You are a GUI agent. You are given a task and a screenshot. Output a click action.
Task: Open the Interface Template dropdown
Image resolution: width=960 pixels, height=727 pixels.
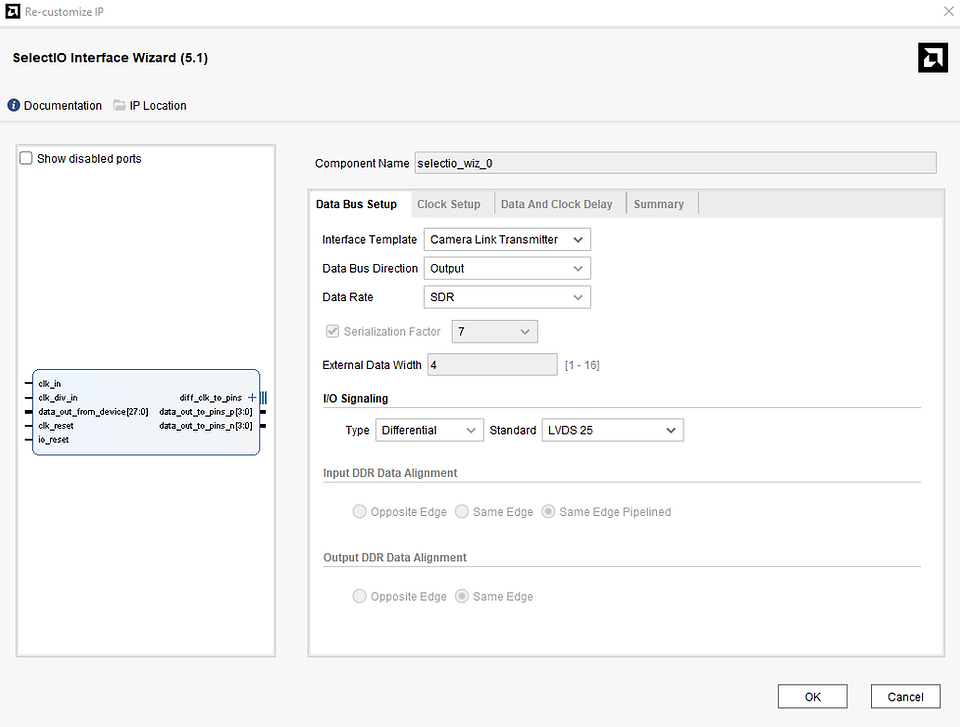[507, 239]
